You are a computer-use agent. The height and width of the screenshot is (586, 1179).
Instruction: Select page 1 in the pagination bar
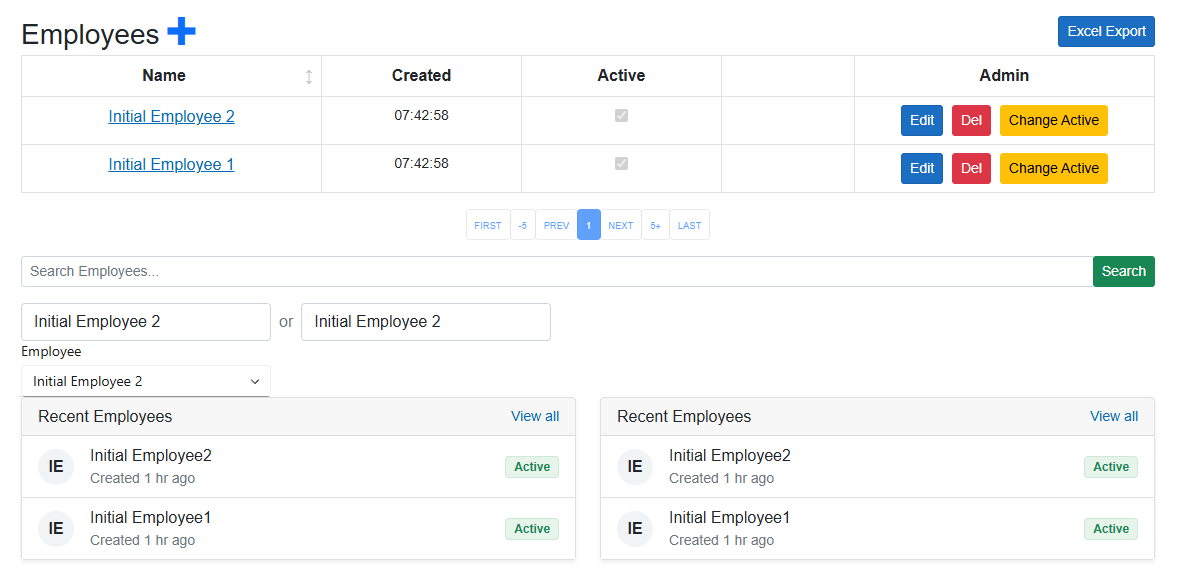[x=589, y=224]
